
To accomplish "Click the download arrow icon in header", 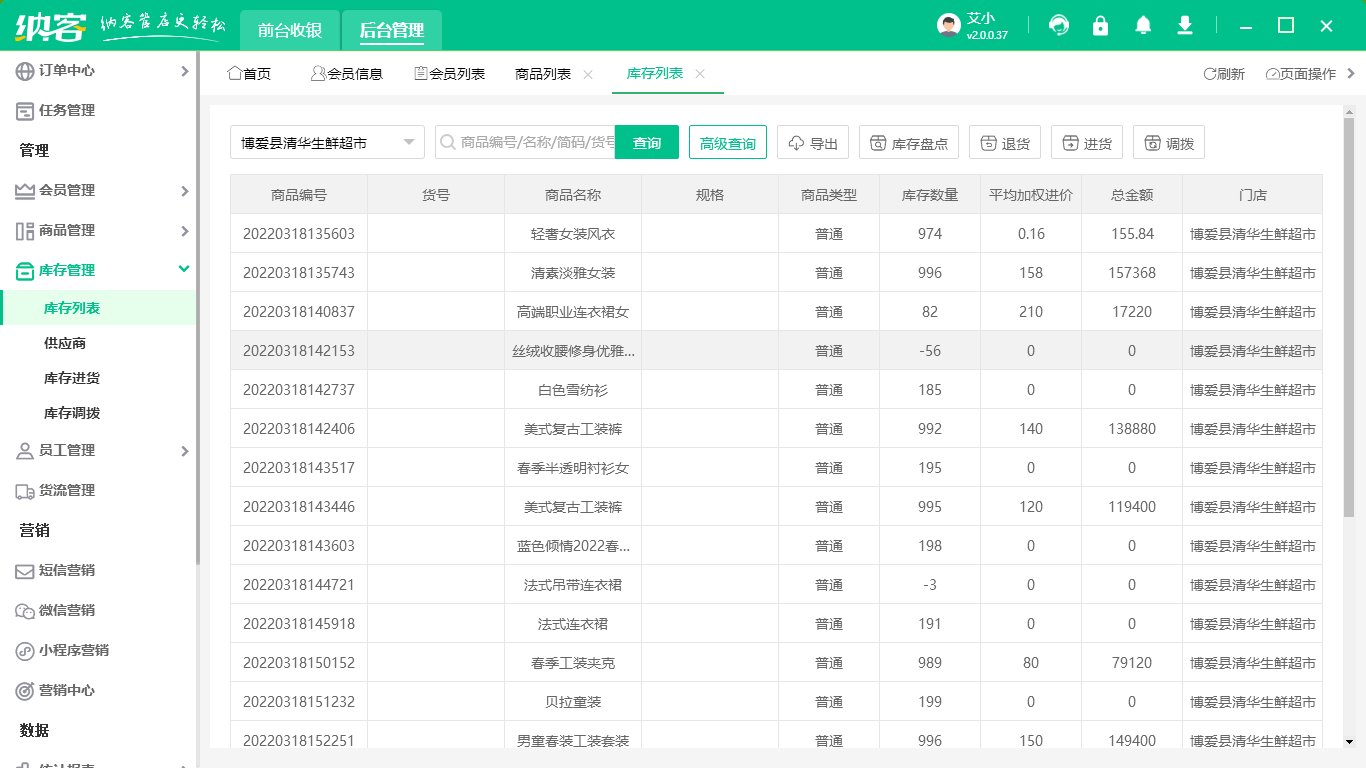I will tap(1185, 25).
